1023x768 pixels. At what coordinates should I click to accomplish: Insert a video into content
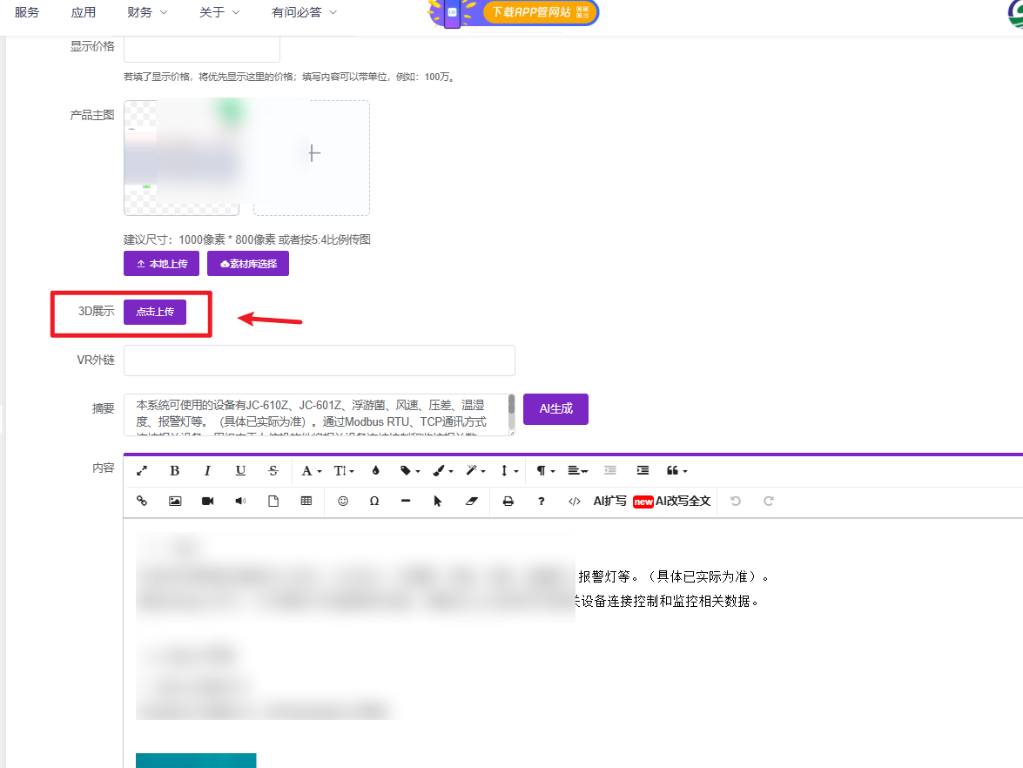point(207,501)
